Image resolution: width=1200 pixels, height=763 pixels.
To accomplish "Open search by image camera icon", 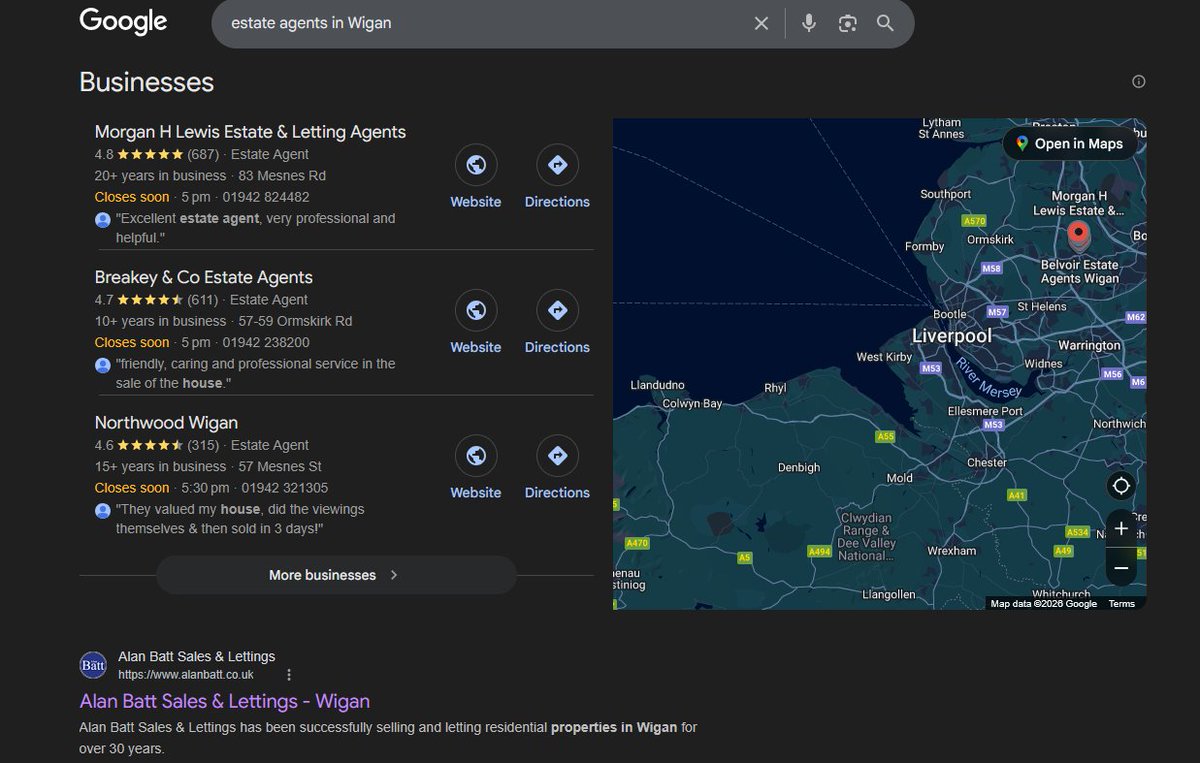I will [848, 23].
